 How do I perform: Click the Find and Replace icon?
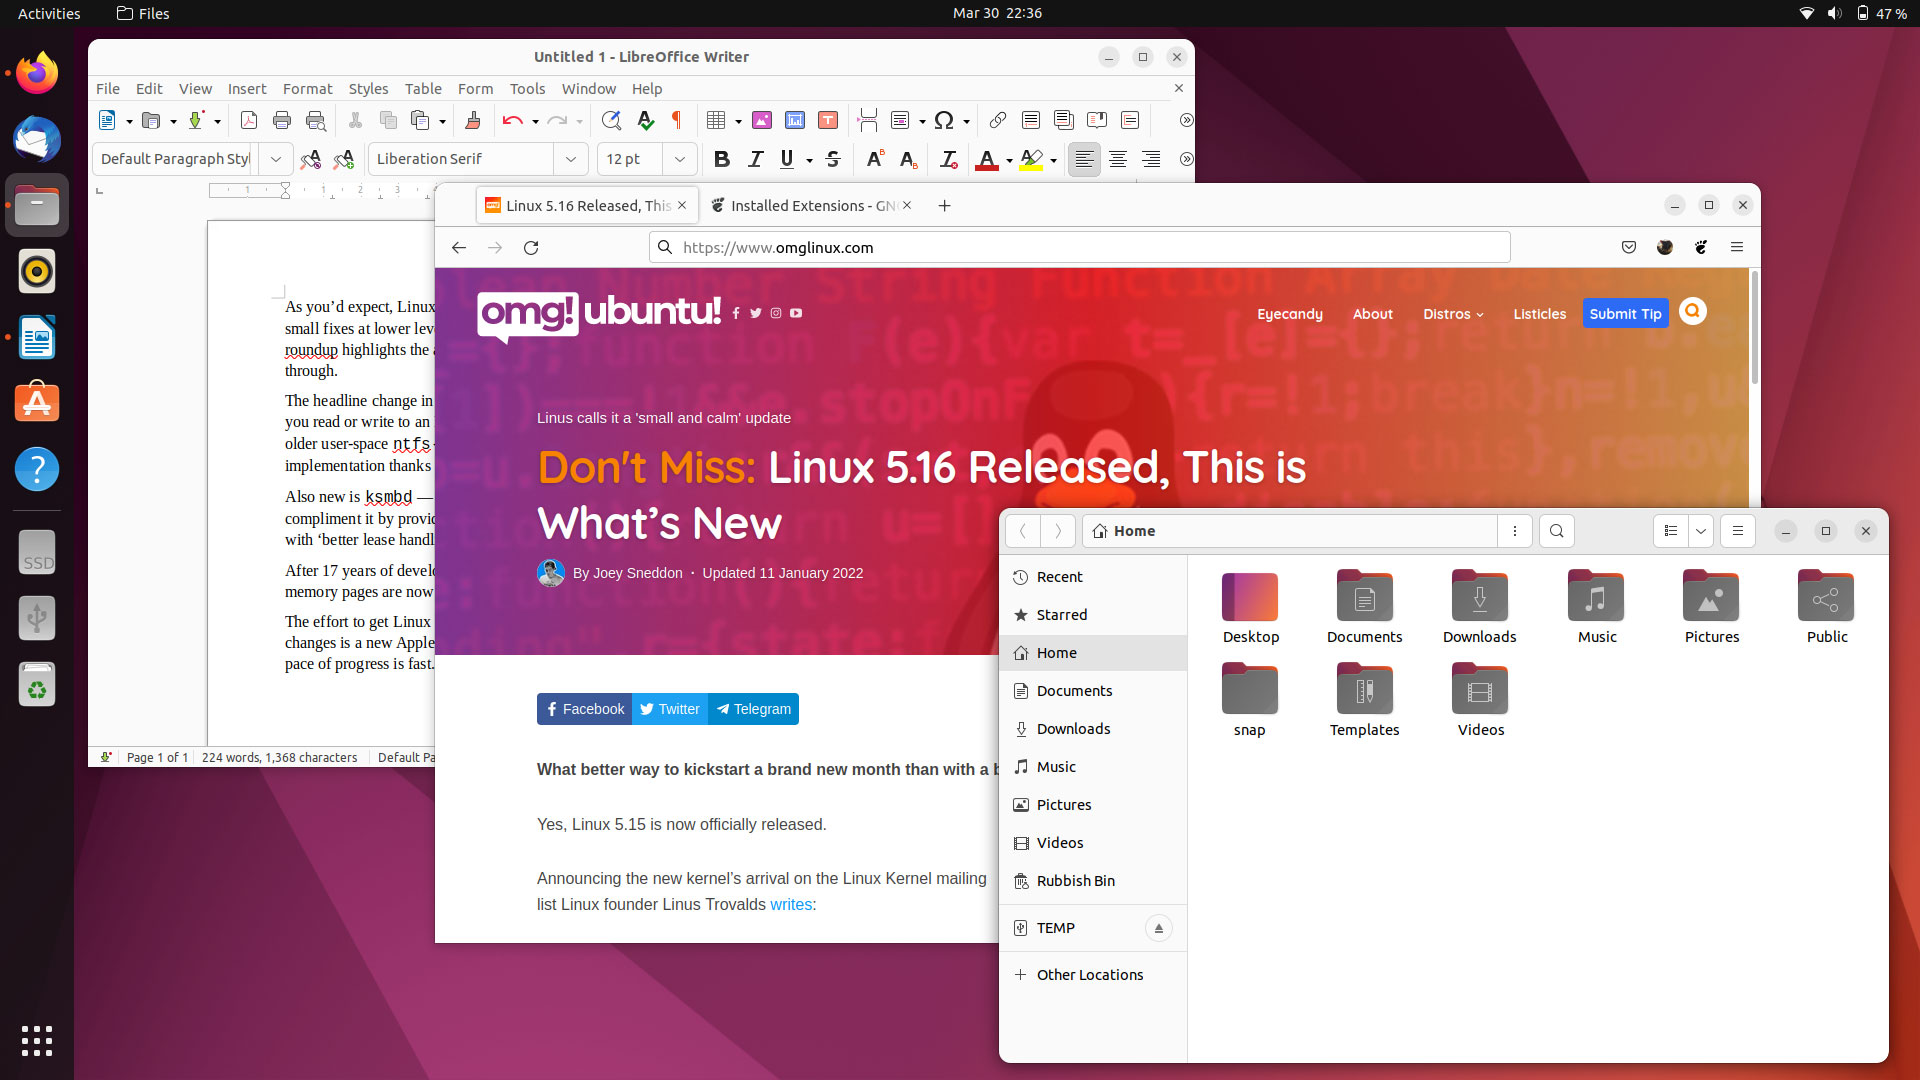click(609, 120)
